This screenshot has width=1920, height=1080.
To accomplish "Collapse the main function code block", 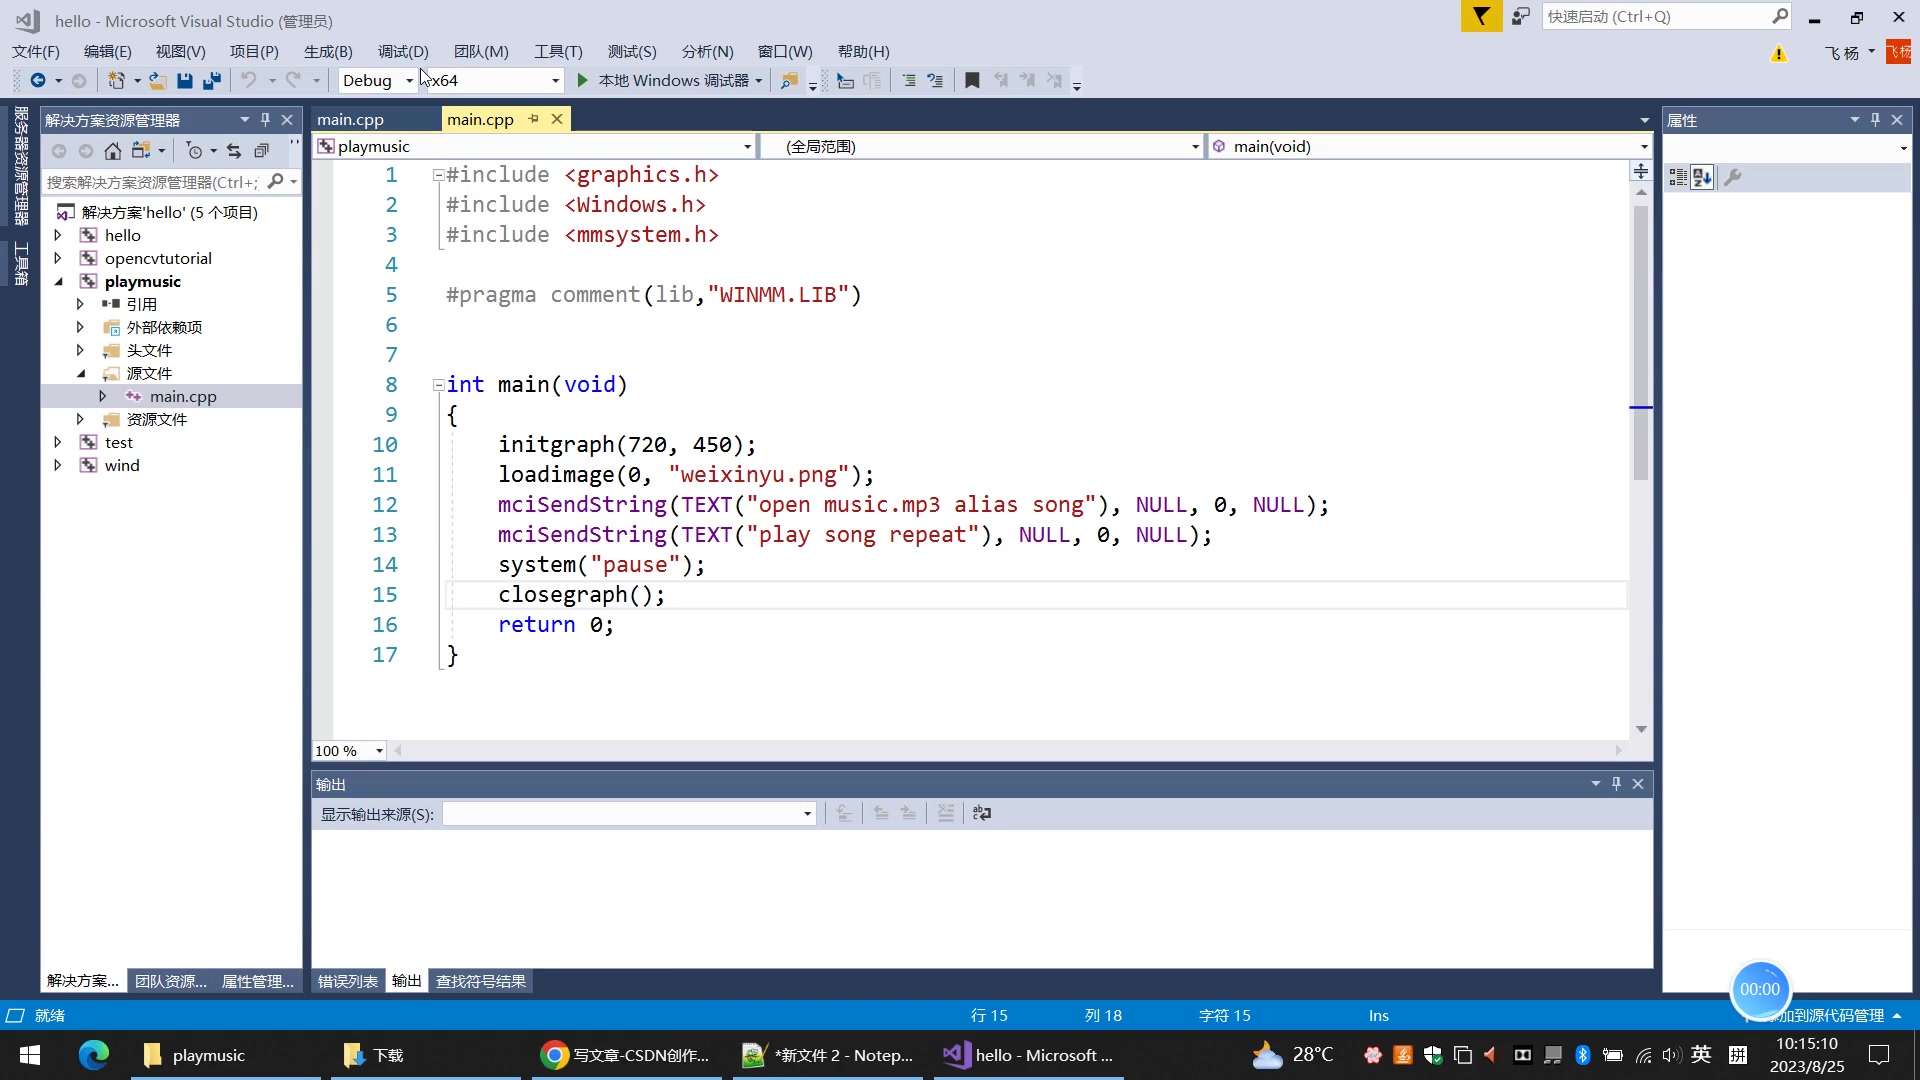I will [x=438, y=385].
